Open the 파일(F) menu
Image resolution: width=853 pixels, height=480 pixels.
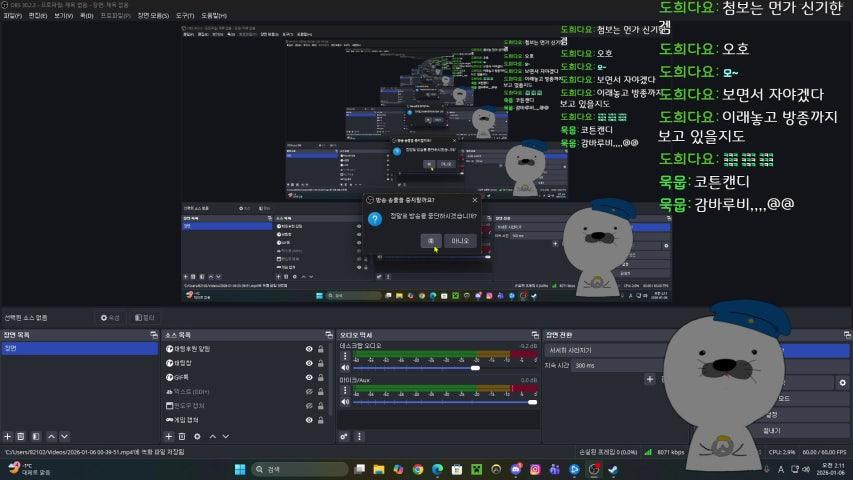[x=12, y=16]
